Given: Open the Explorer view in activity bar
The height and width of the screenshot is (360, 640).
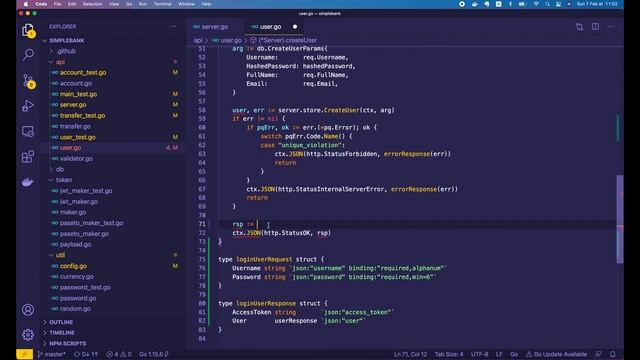Looking at the screenshot, I should coord(28,31).
